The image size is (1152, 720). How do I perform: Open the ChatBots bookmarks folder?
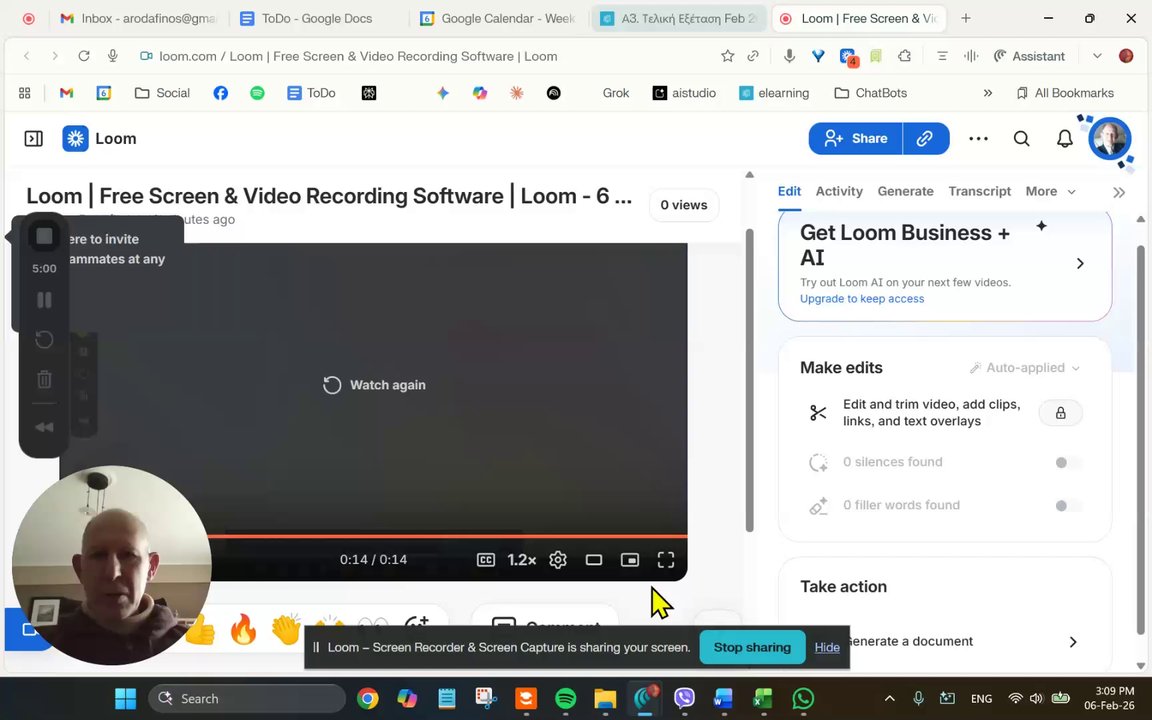(x=871, y=93)
